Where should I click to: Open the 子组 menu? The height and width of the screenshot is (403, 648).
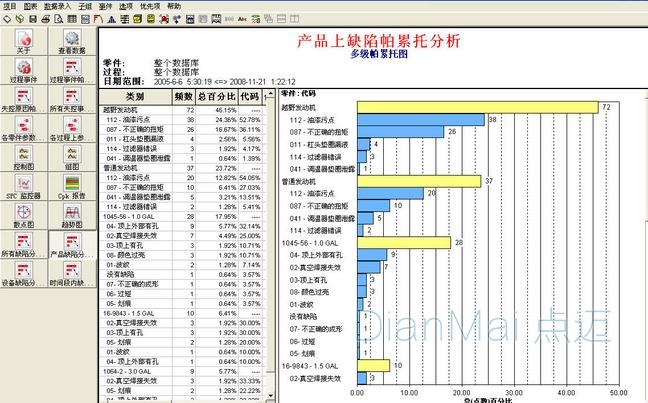click(85, 6)
